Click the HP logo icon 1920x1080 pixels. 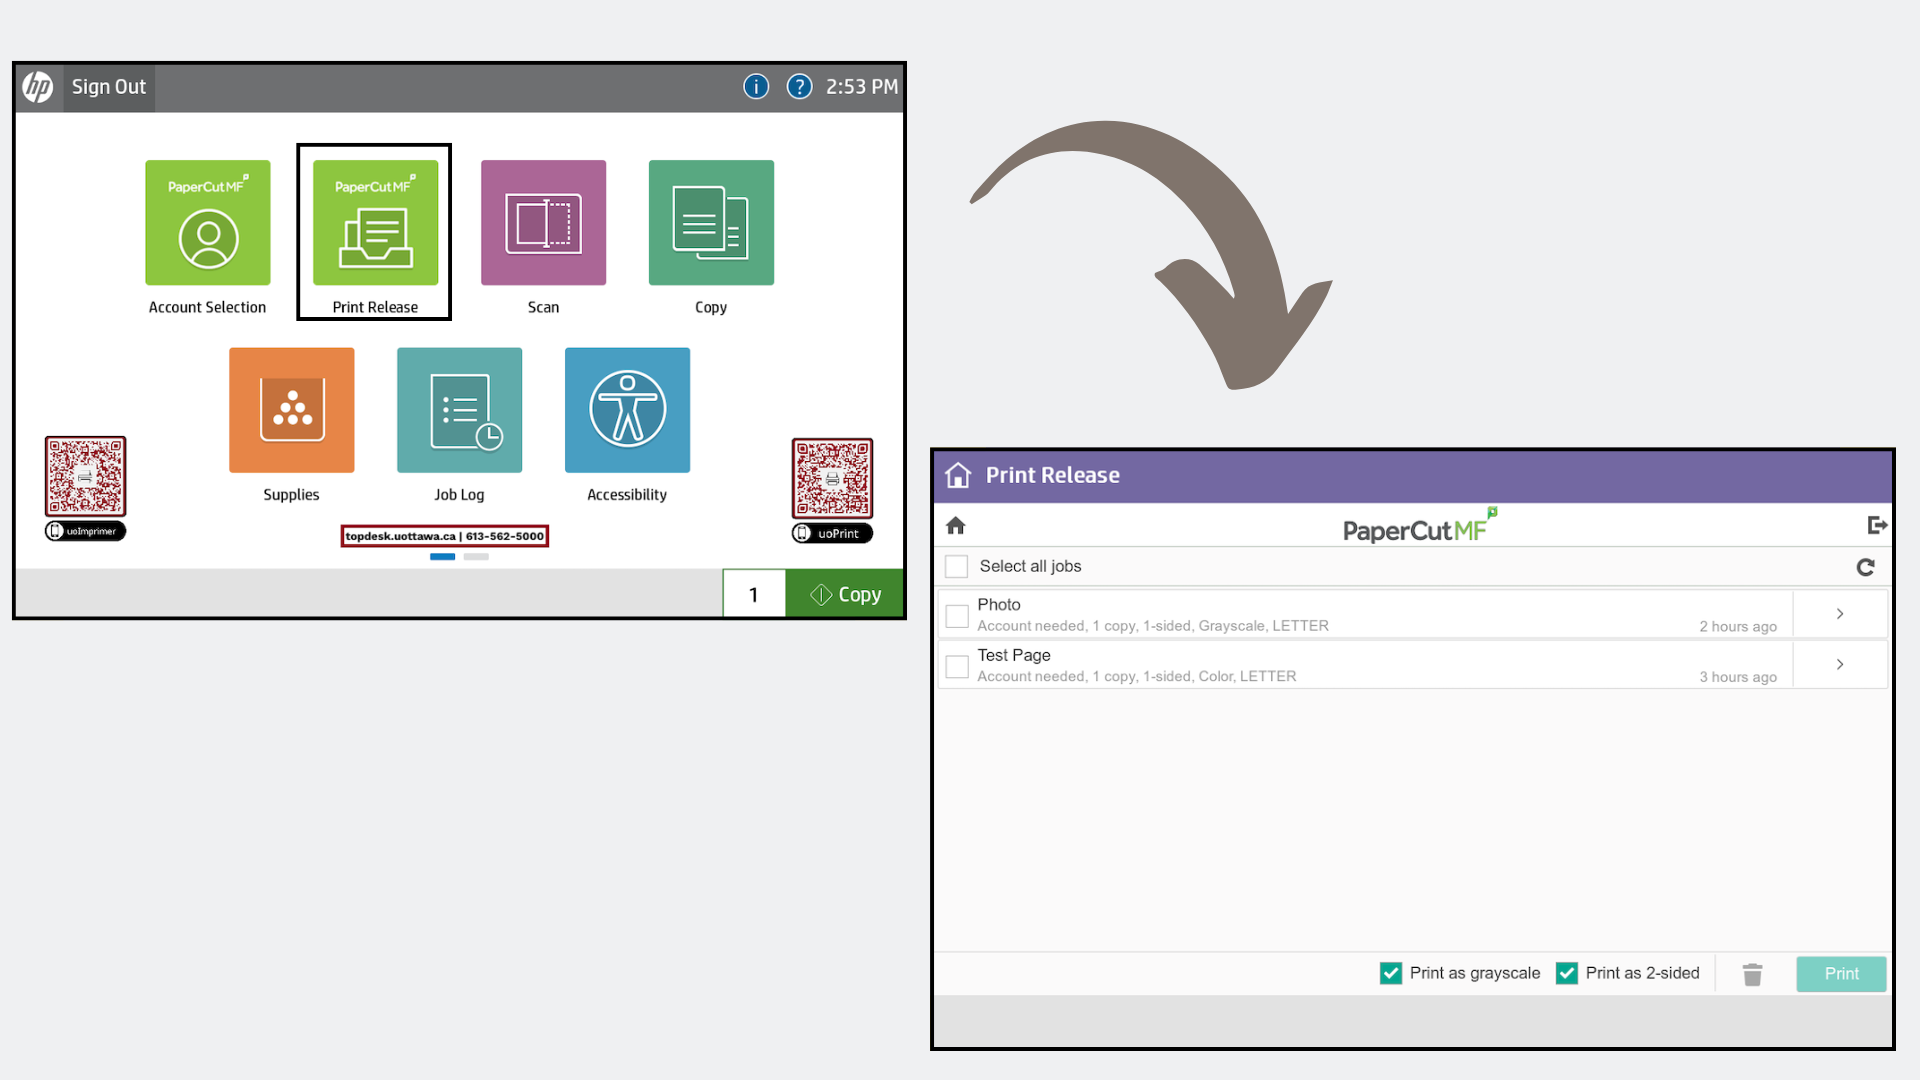pos(38,87)
